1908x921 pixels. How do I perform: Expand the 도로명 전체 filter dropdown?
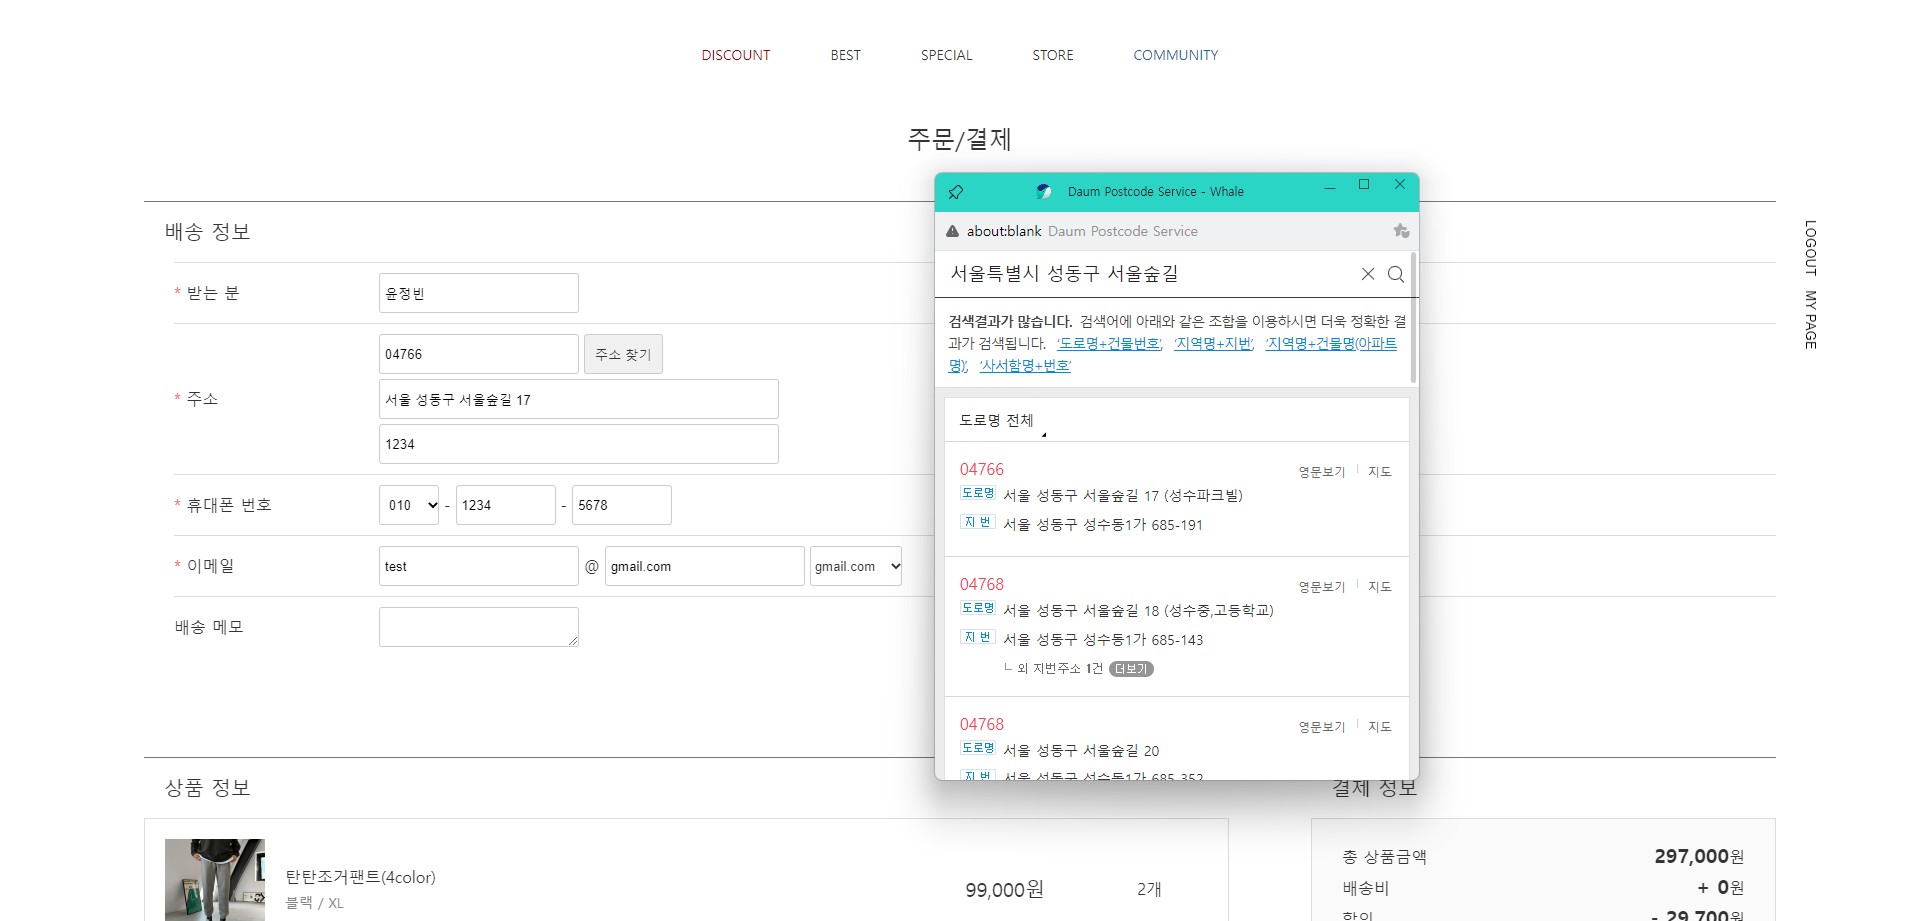[x=1003, y=421]
